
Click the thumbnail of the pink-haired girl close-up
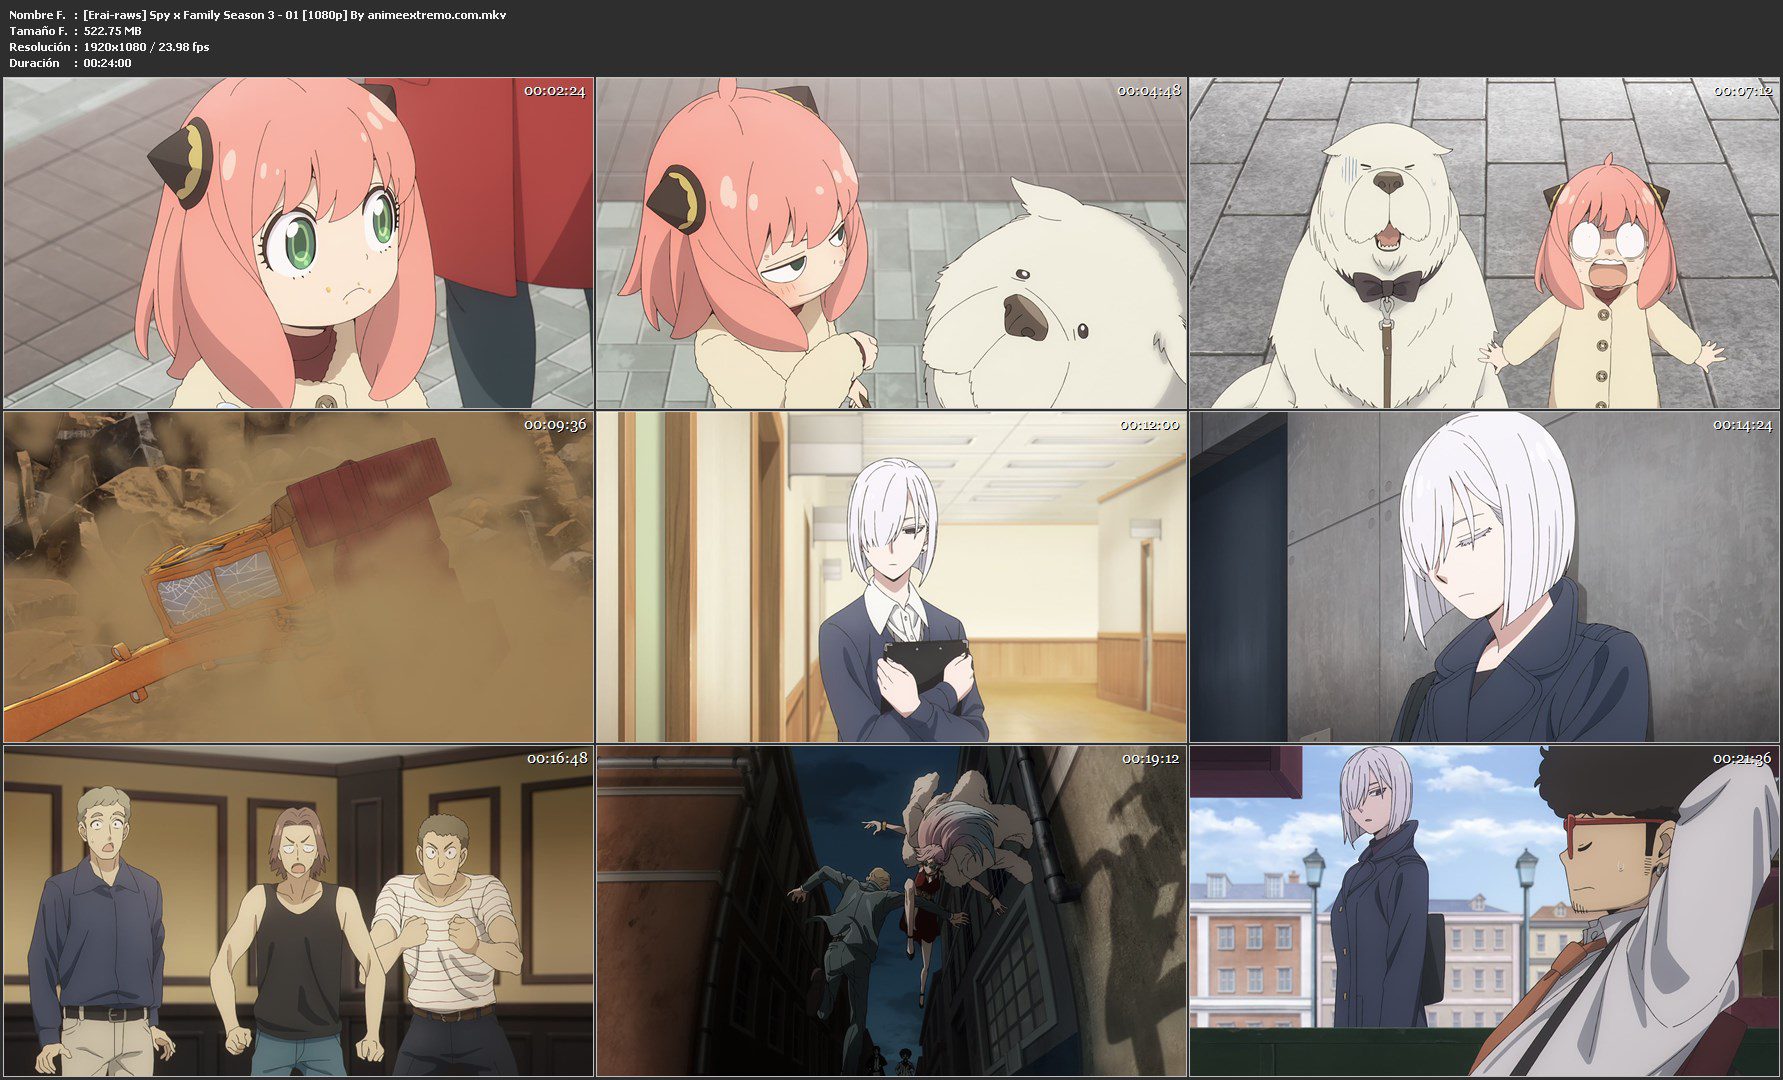298,243
